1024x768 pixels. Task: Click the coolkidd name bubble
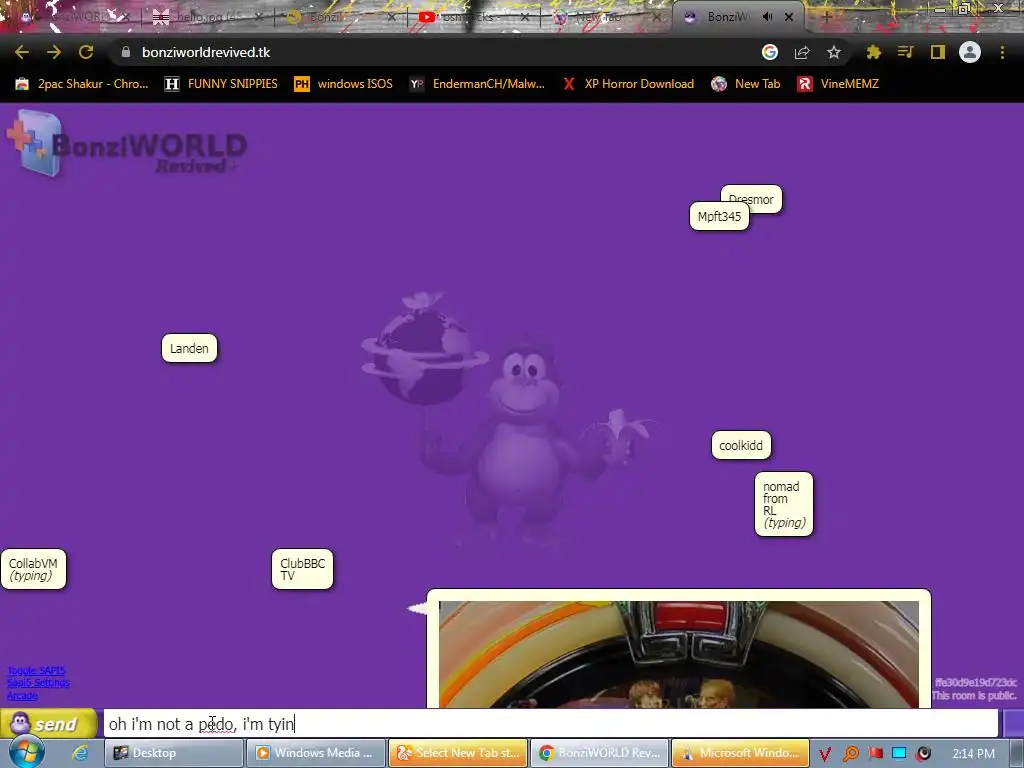click(x=741, y=445)
